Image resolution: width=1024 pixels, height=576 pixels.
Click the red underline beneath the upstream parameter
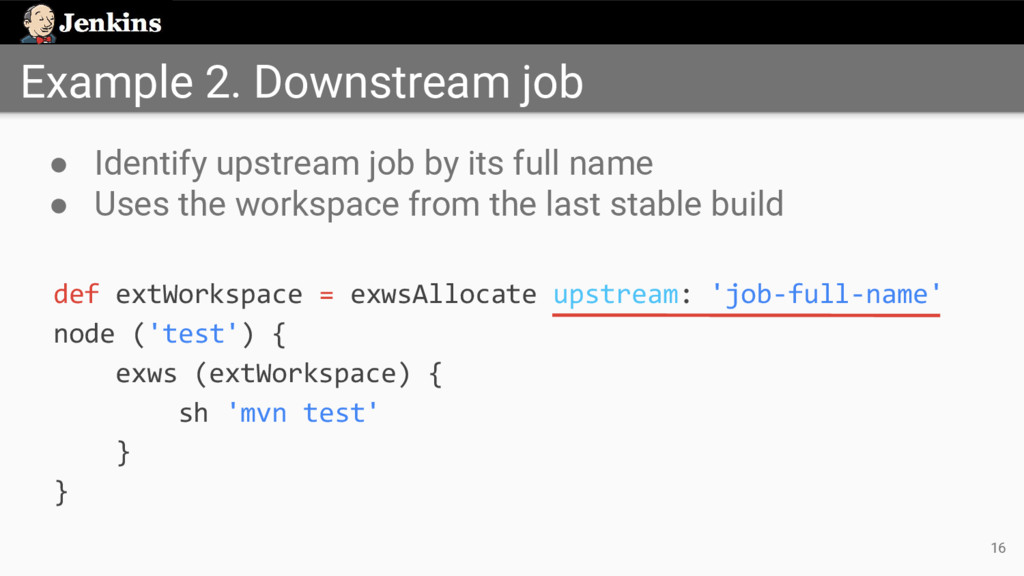(746, 315)
